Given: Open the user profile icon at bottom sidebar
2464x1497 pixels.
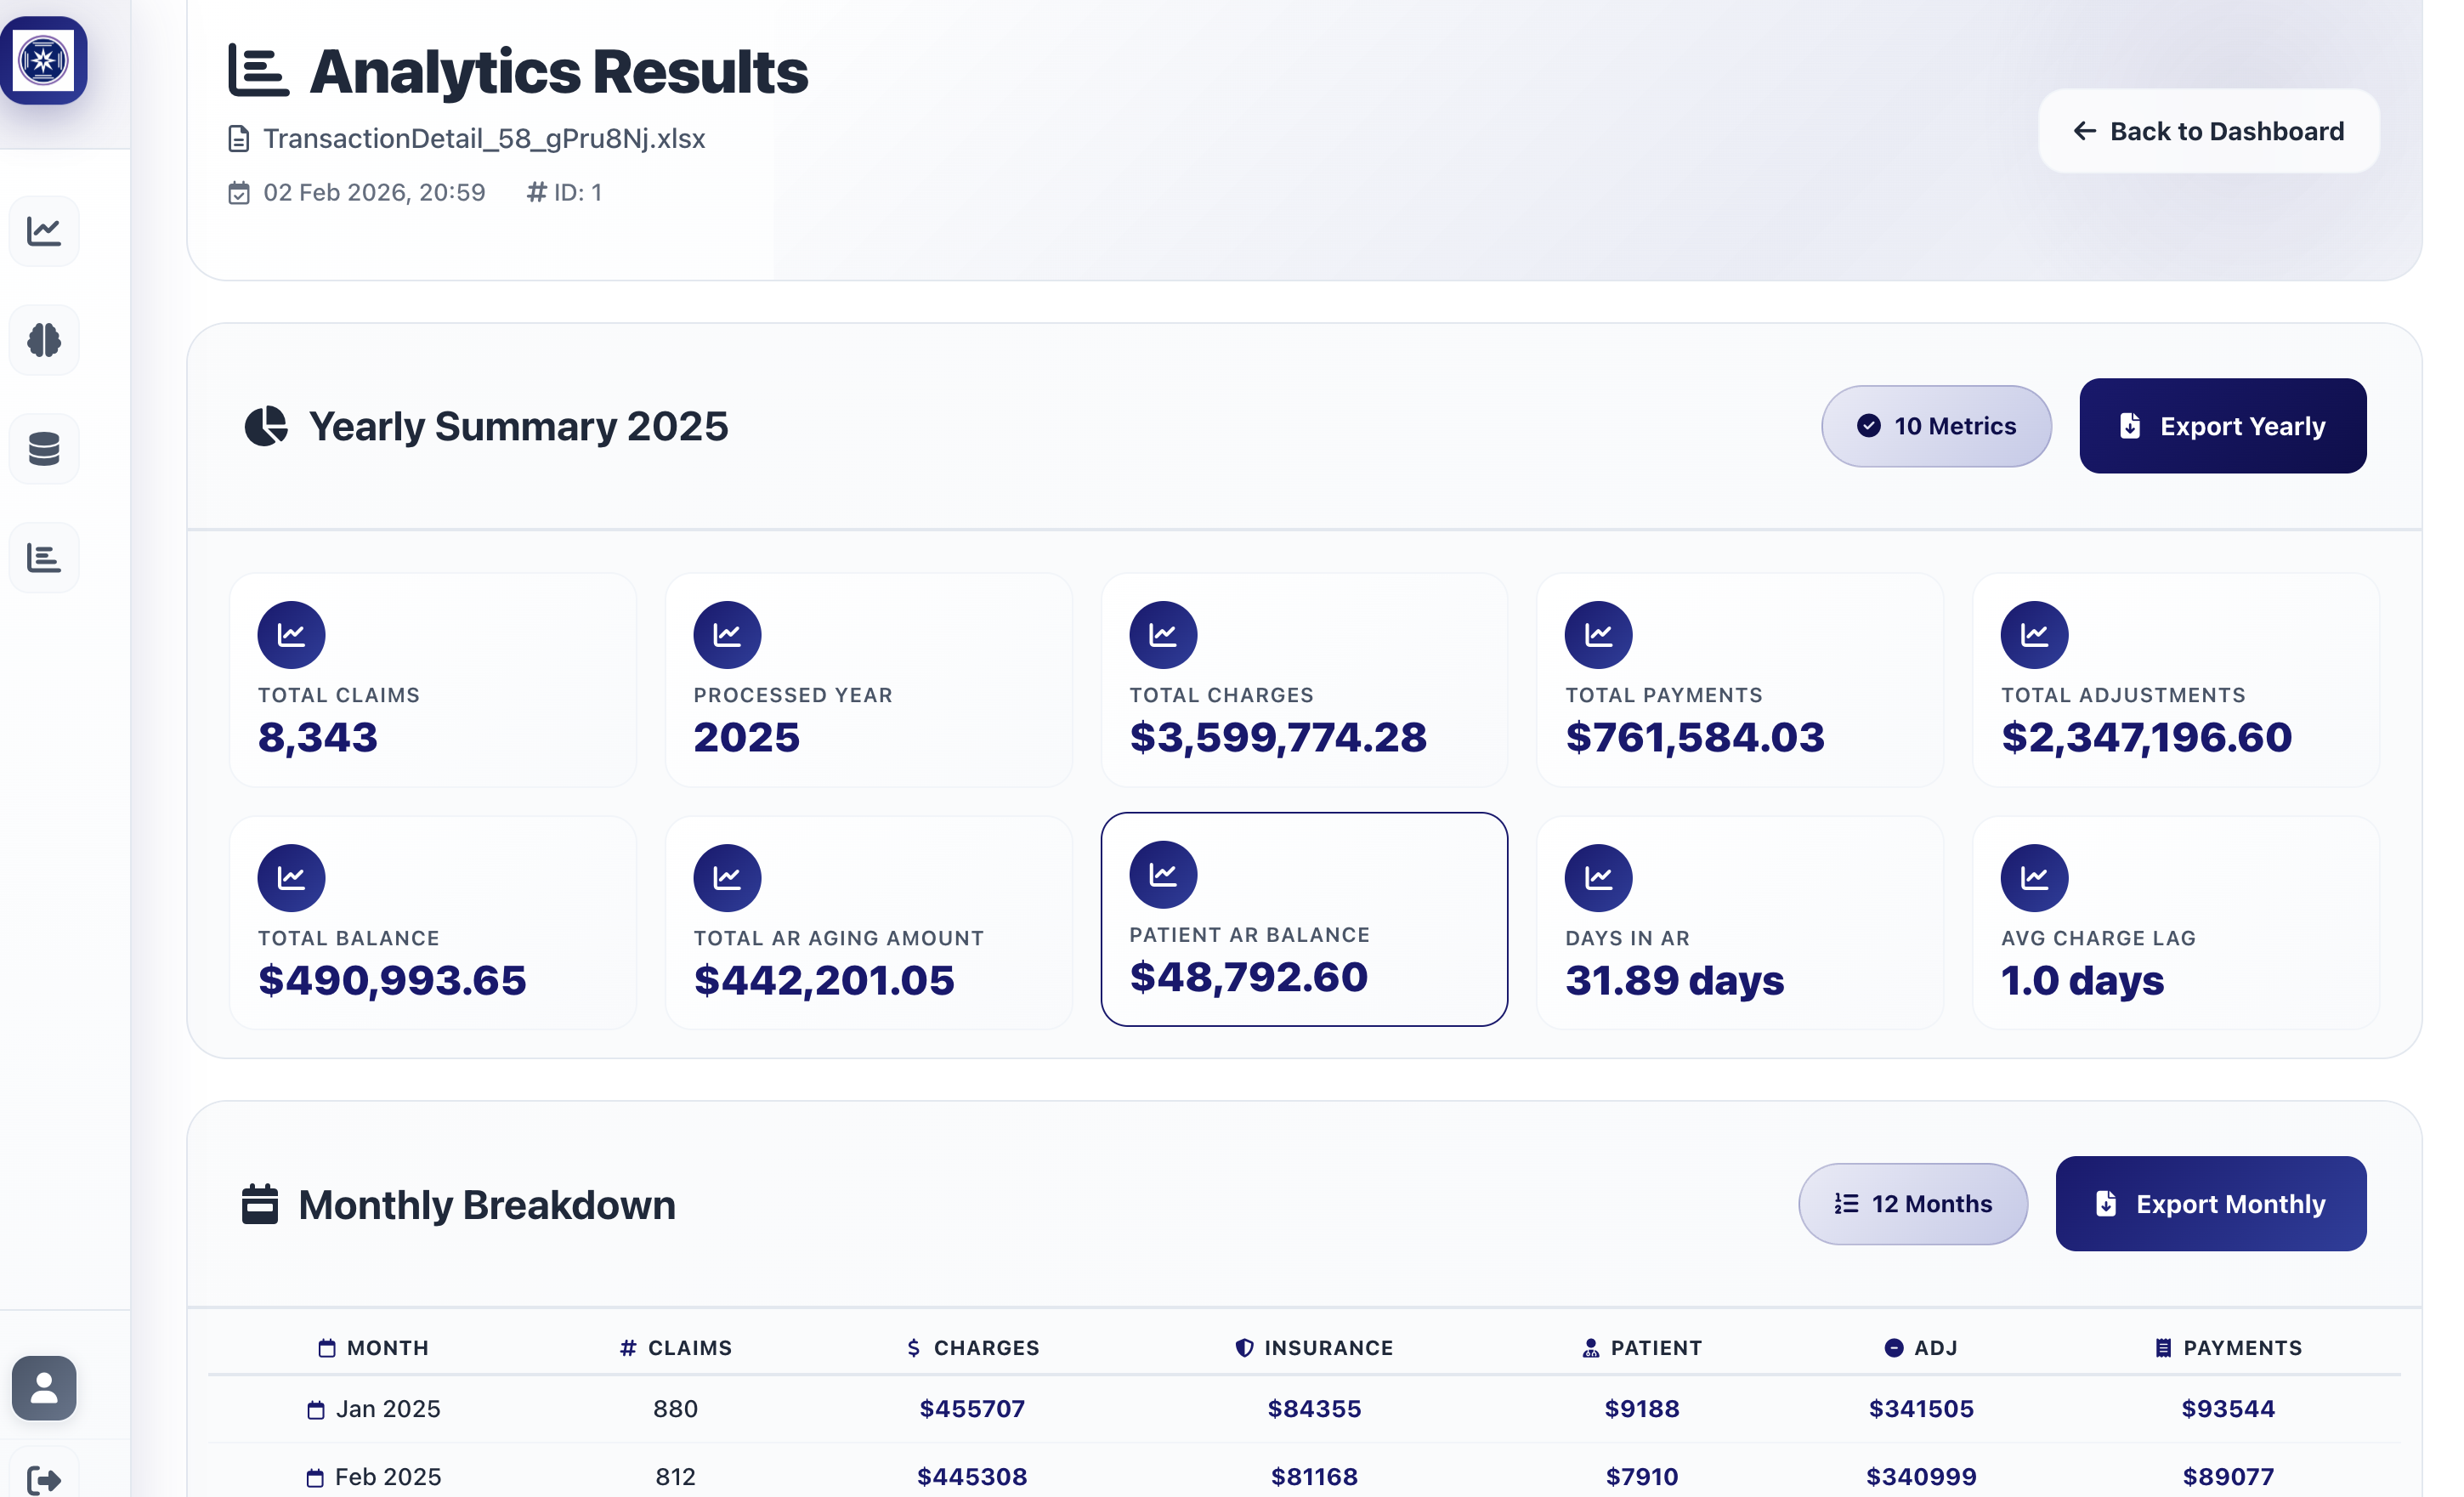Looking at the screenshot, I should pos(44,1388).
